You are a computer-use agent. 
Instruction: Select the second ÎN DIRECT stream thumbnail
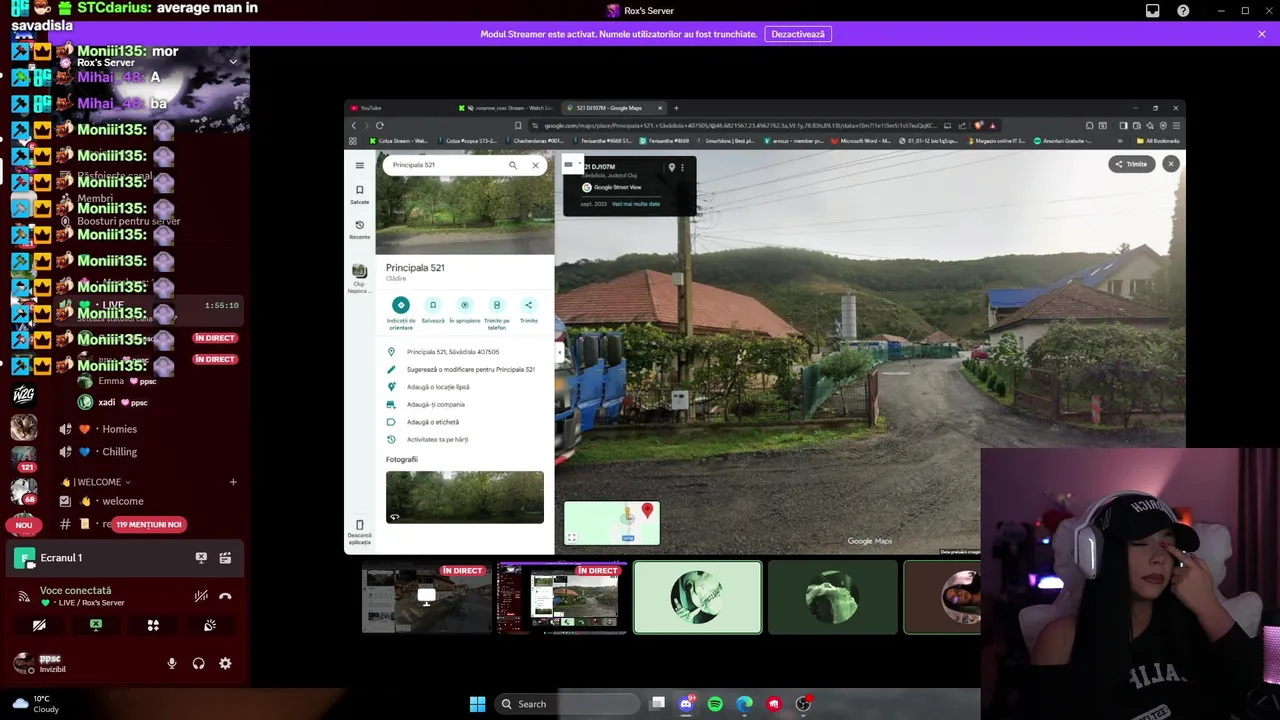tap(562, 598)
